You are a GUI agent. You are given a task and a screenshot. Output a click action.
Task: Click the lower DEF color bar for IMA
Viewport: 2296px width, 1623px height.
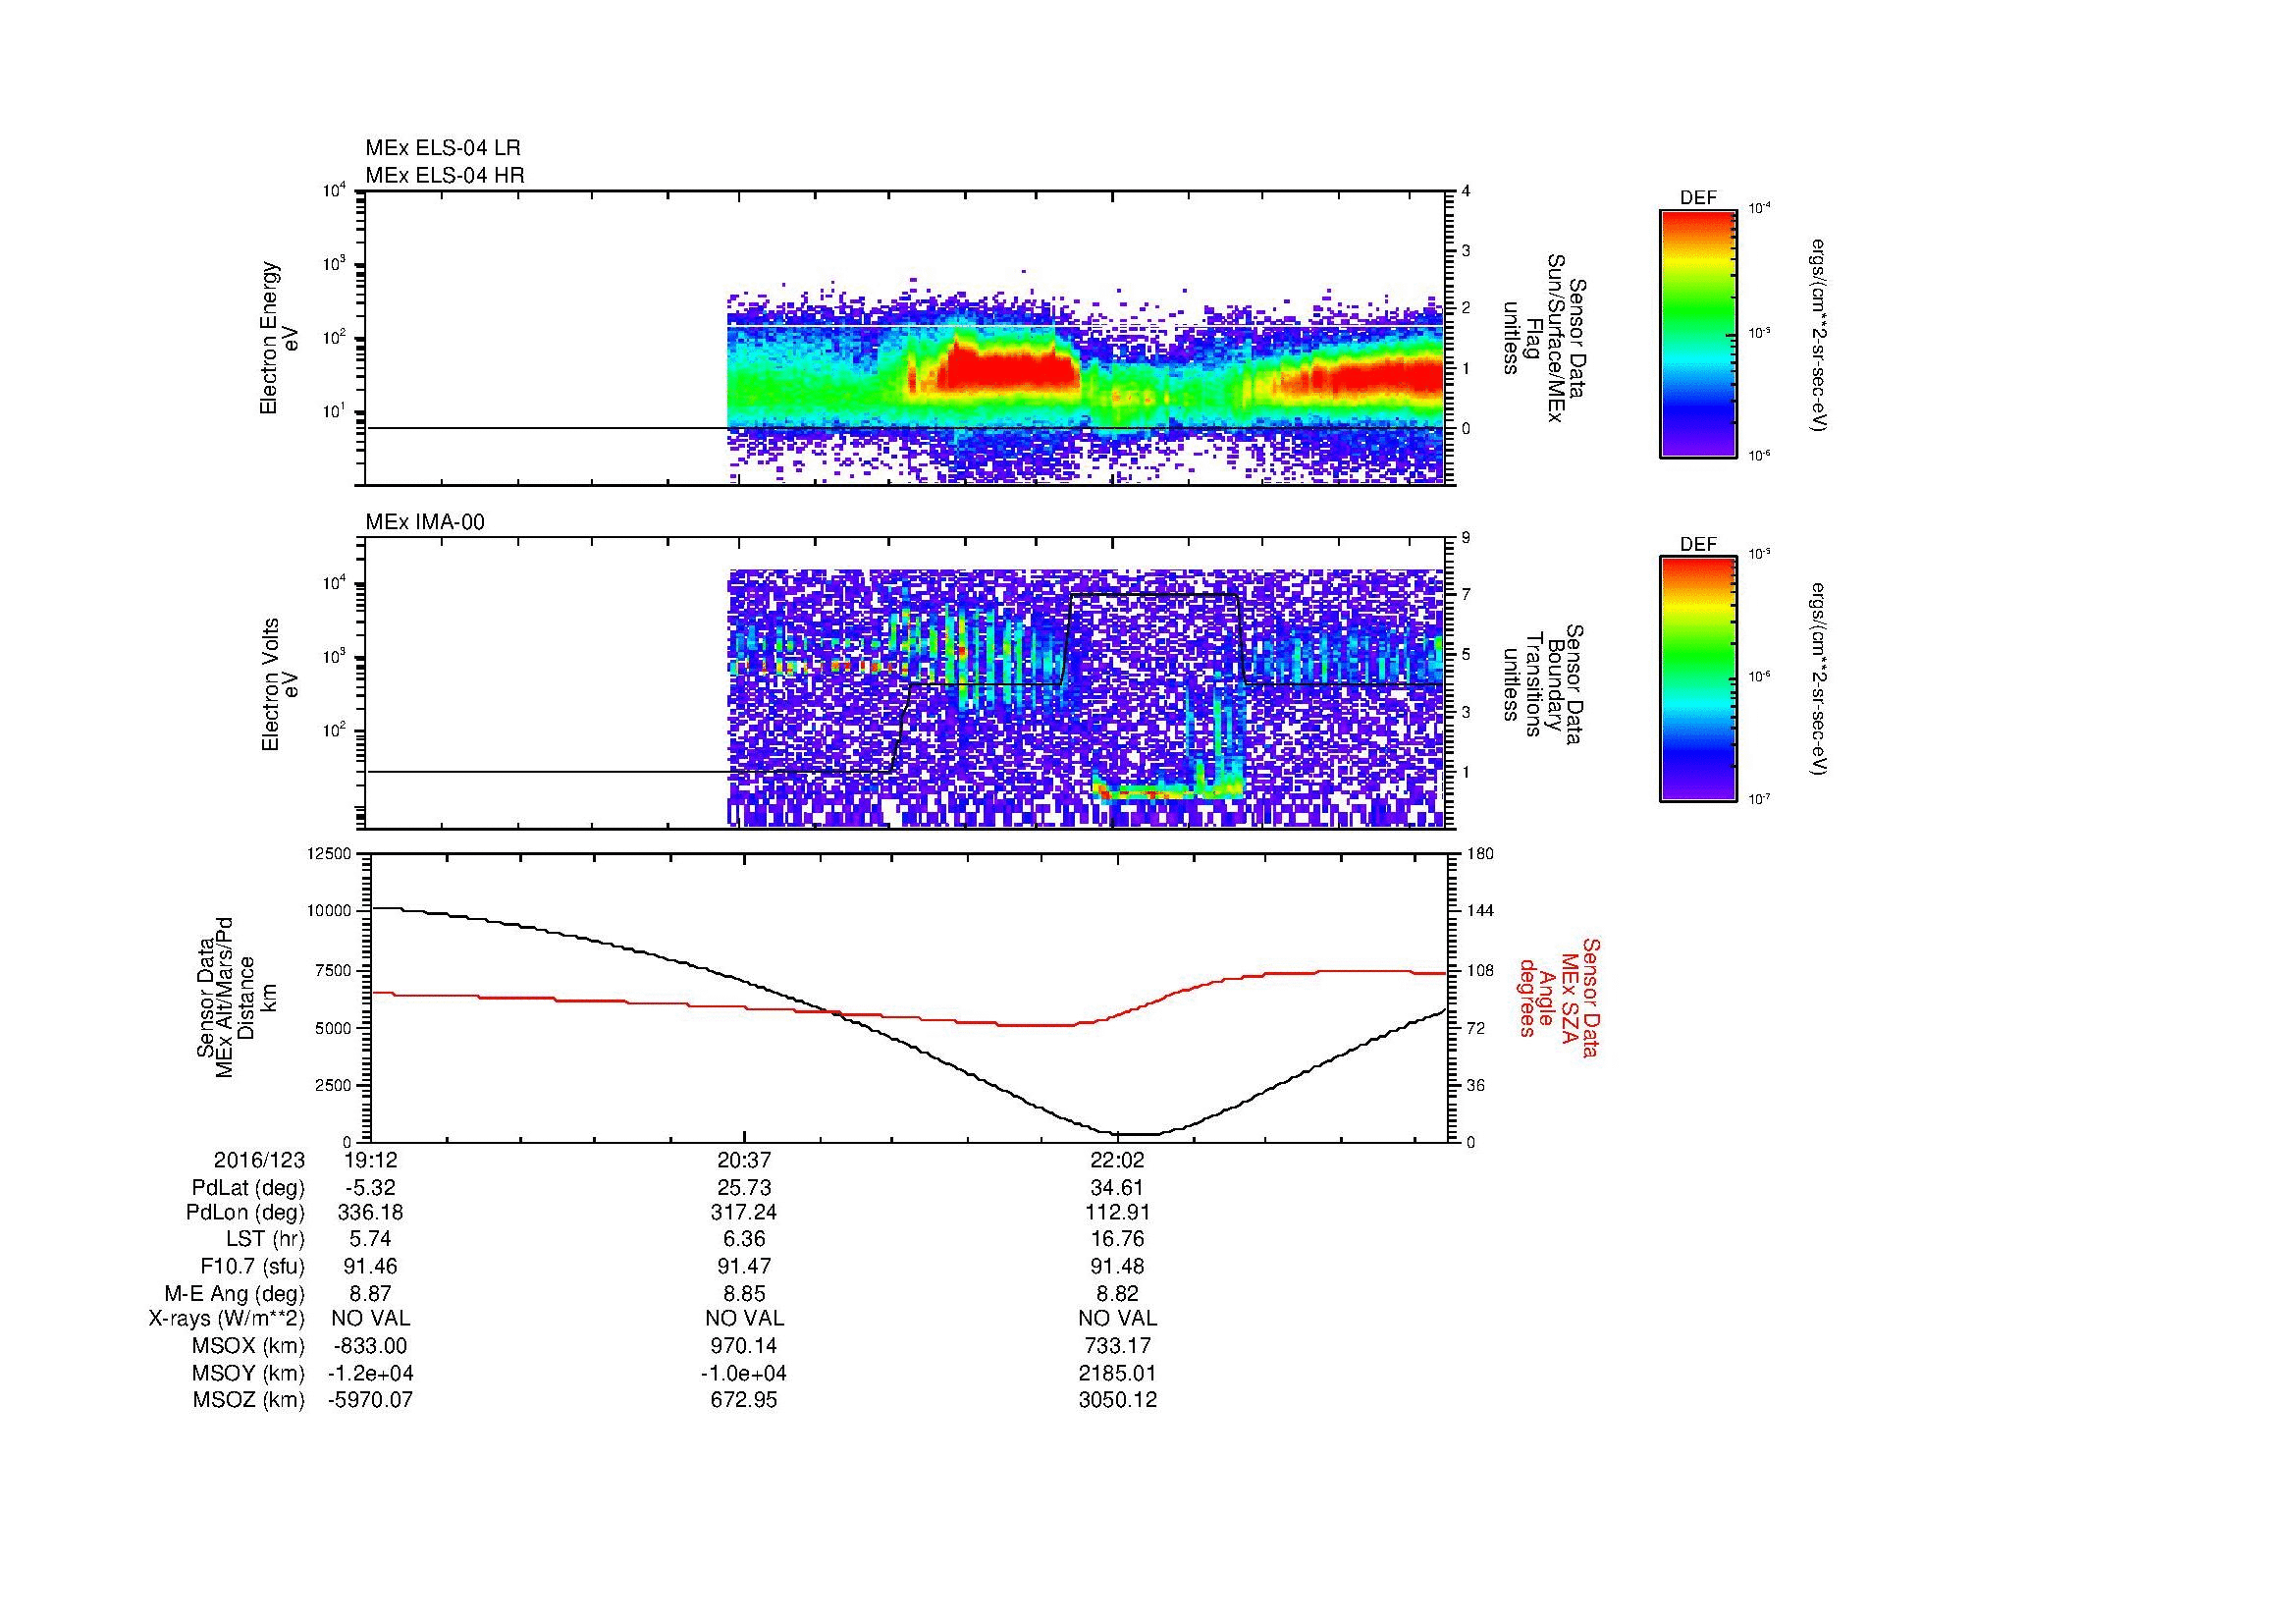pos(1698,679)
